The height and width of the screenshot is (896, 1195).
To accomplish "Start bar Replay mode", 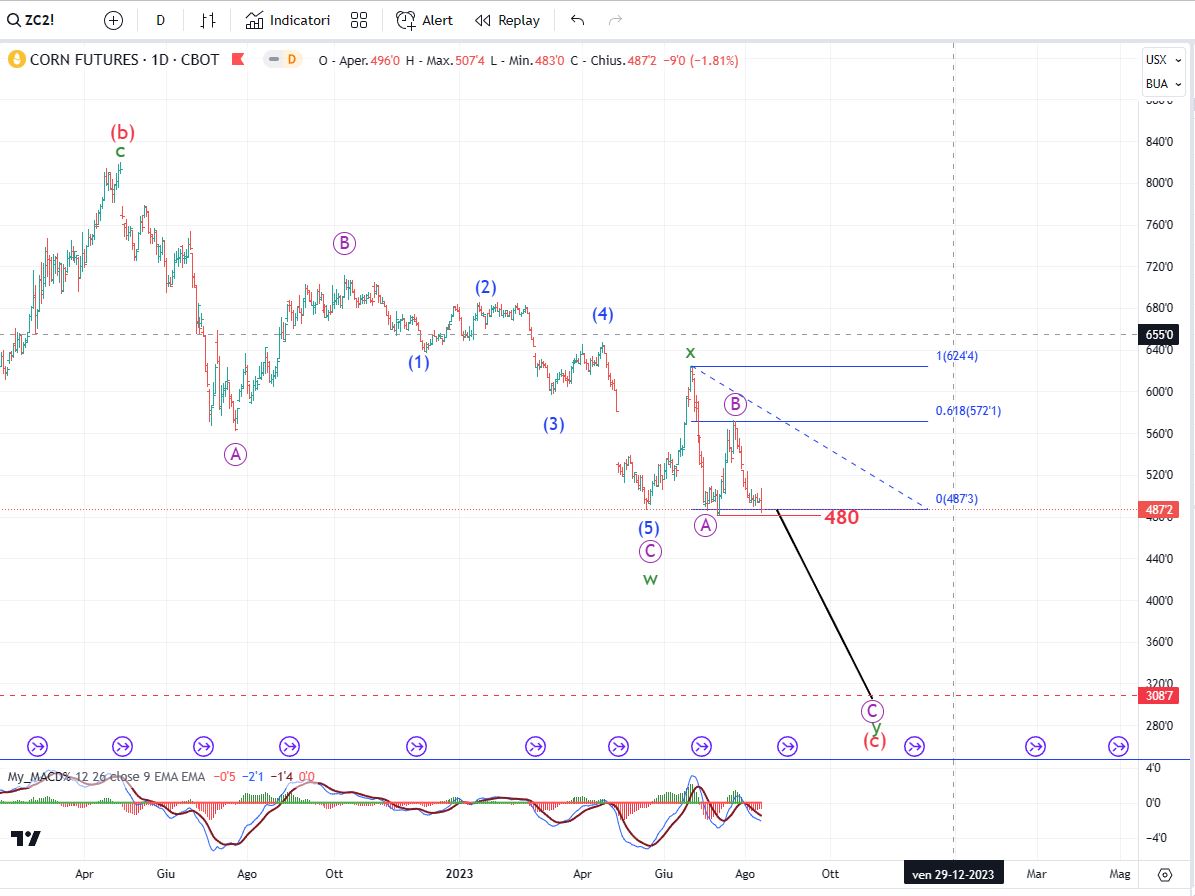I will pos(508,21).
